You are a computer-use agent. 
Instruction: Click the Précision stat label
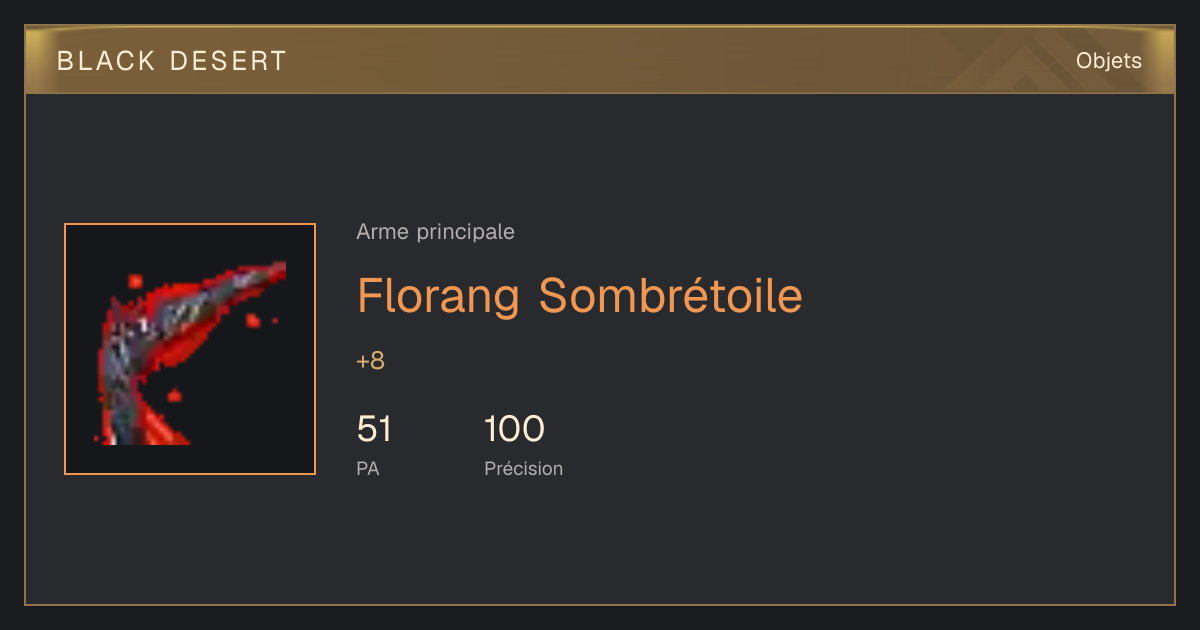tap(523, 468)
